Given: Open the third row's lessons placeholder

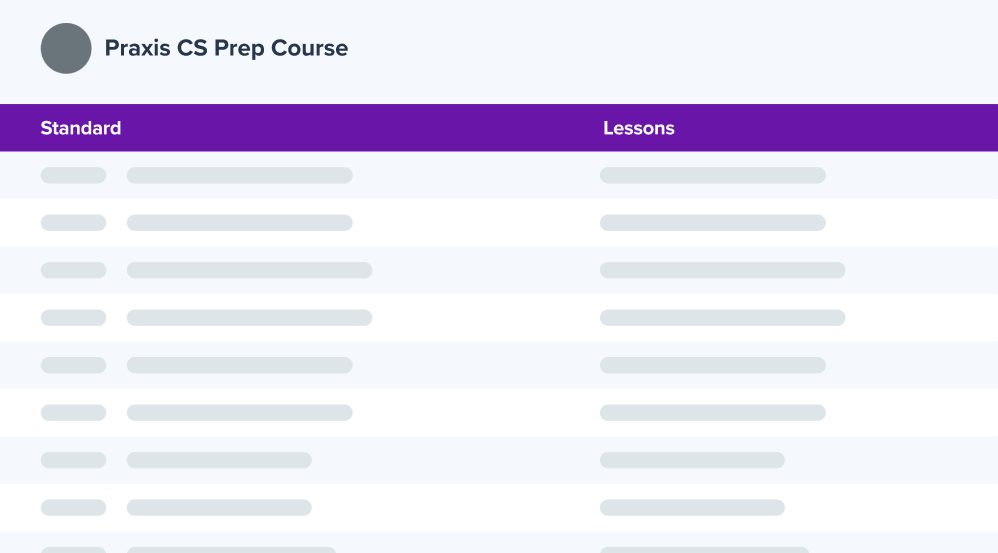Looking at the screenshot, I should click(722, 270).
